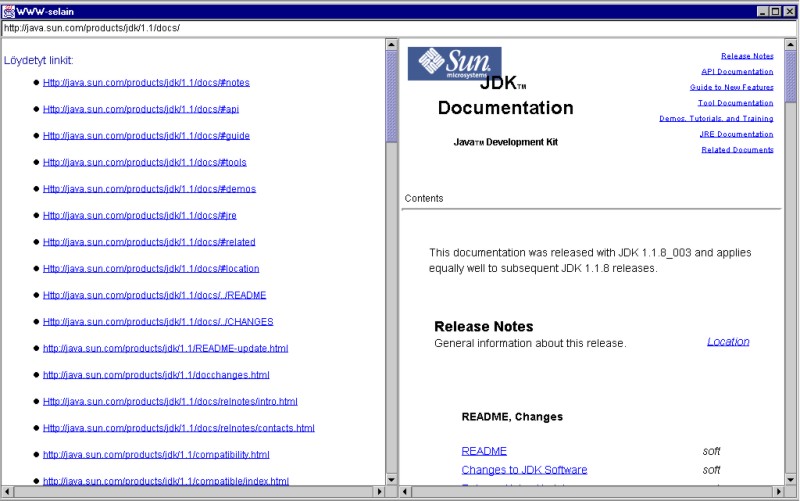Viewport: 800px width, 501px height.
Task: Open the docchanges.html link
Action: tap(156, 374)
